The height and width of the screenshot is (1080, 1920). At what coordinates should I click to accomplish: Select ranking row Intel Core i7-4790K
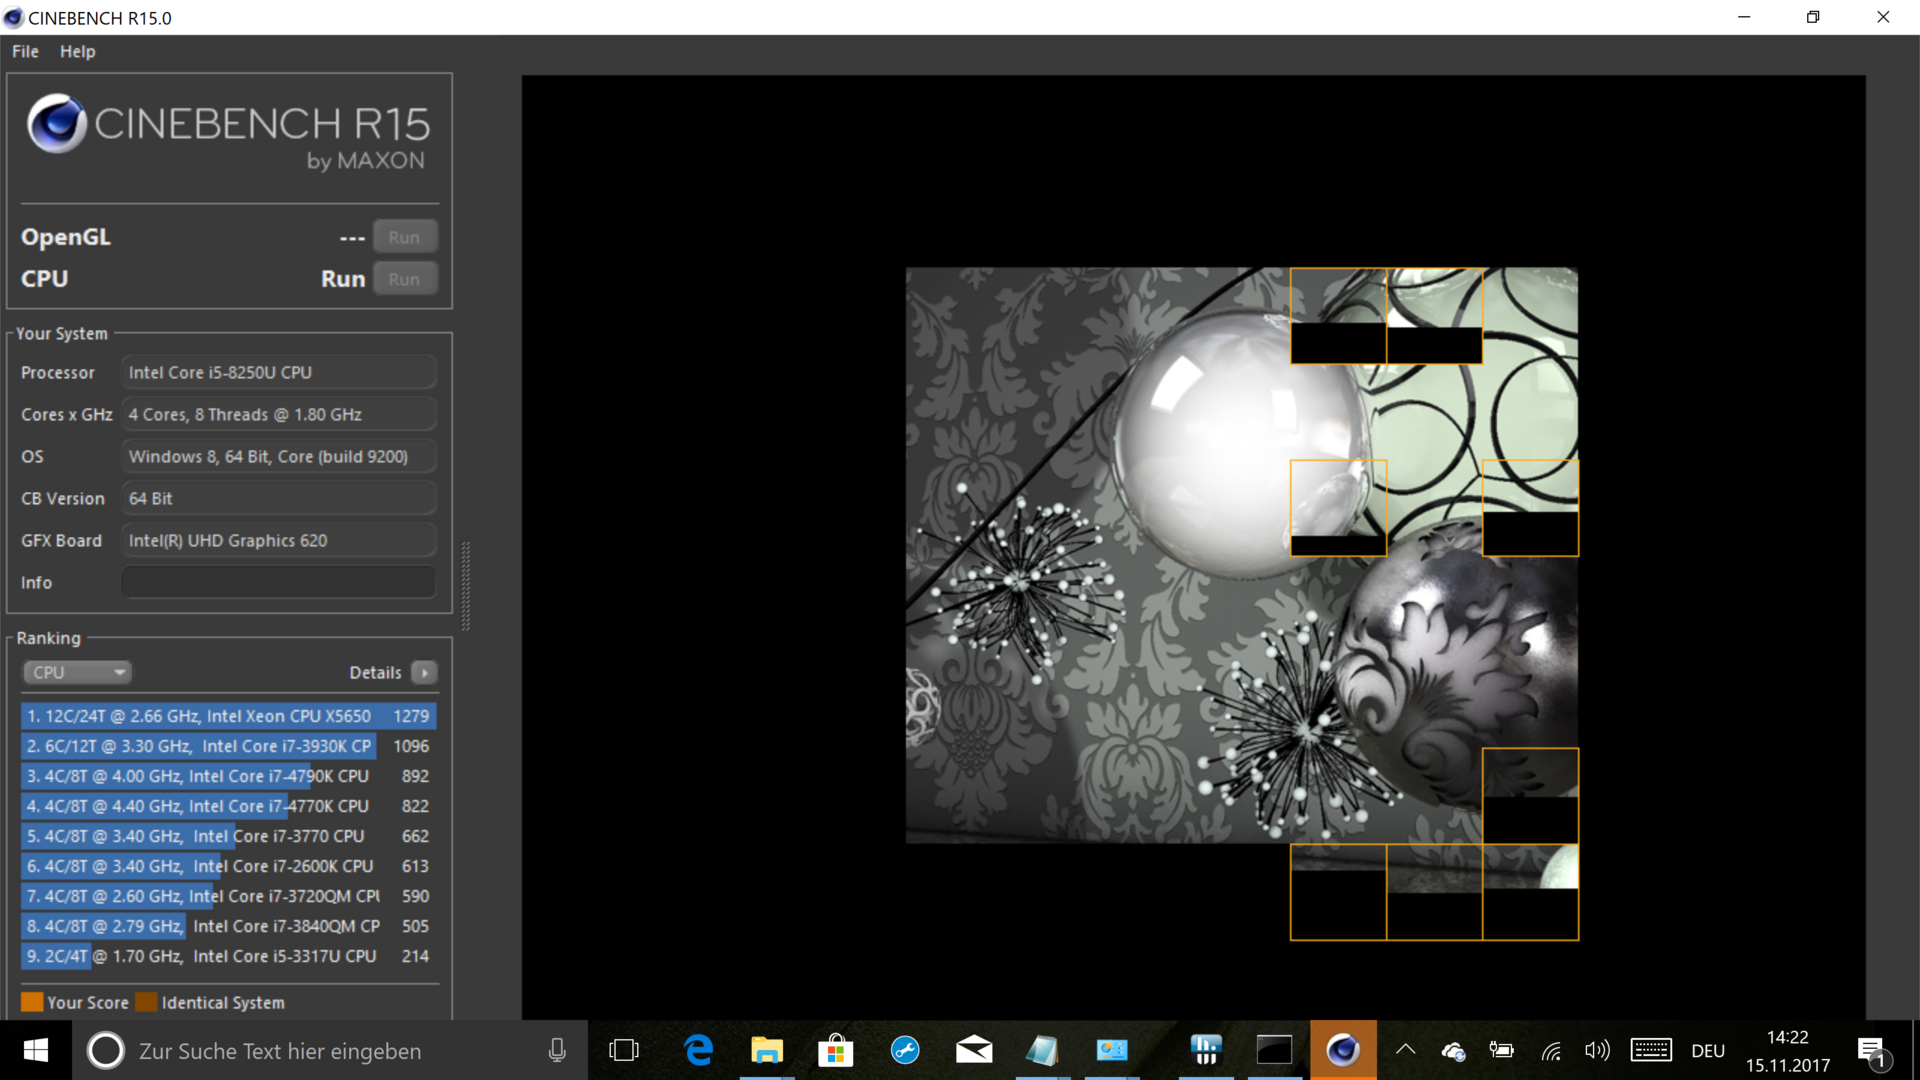(228, 776)
